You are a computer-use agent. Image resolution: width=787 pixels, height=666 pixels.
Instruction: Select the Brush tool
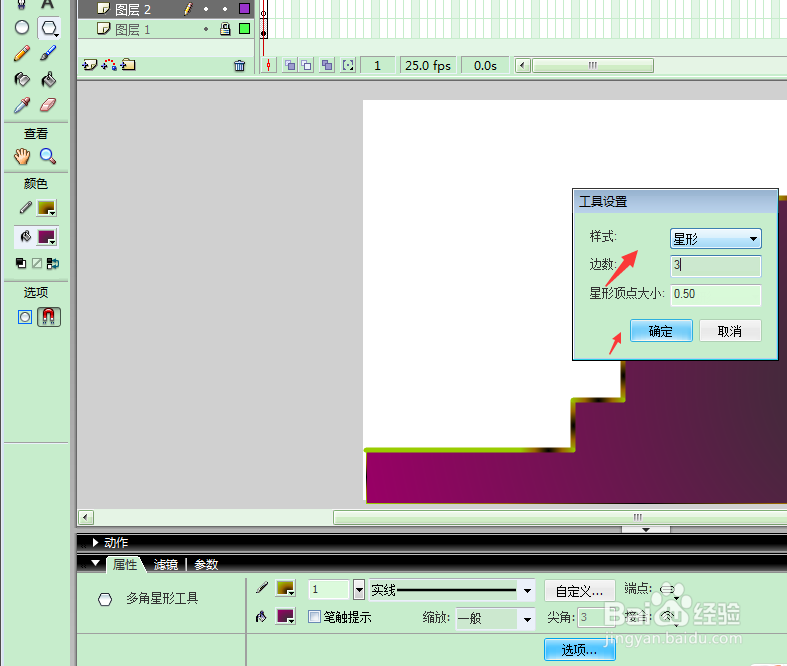[x=48, y=53]
